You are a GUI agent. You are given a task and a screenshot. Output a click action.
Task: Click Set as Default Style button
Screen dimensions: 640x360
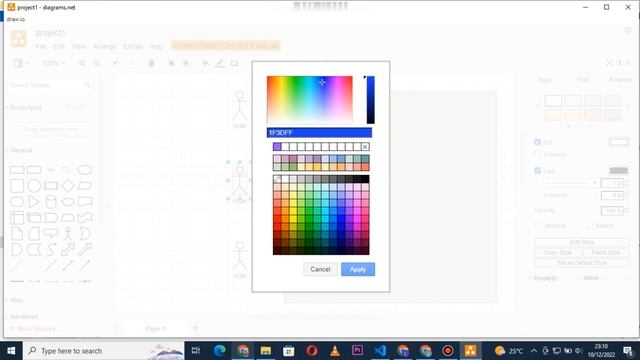pyautogui.click(x=582, y=263)
